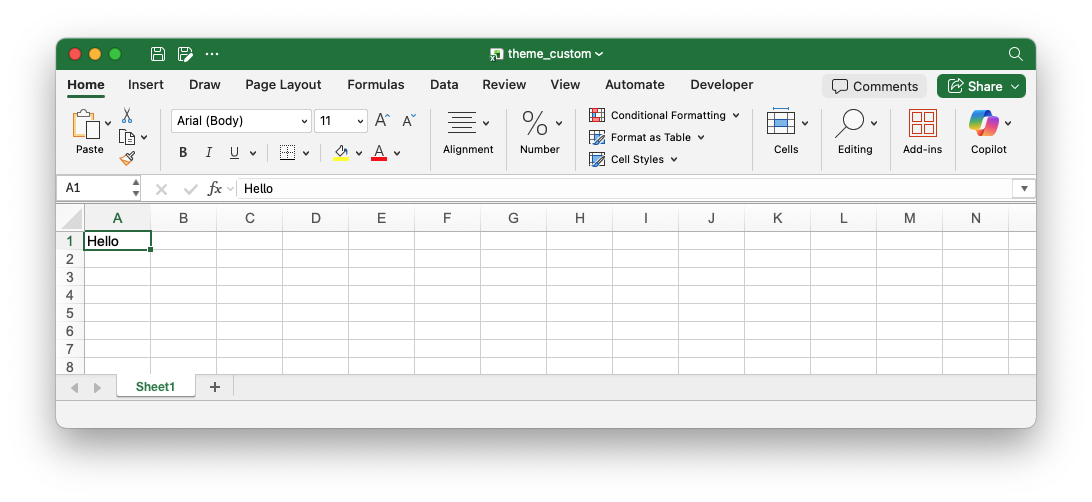Click the Conditional Formatting icon
Viewport: 1092px width, 502px height.
[597, 116]
